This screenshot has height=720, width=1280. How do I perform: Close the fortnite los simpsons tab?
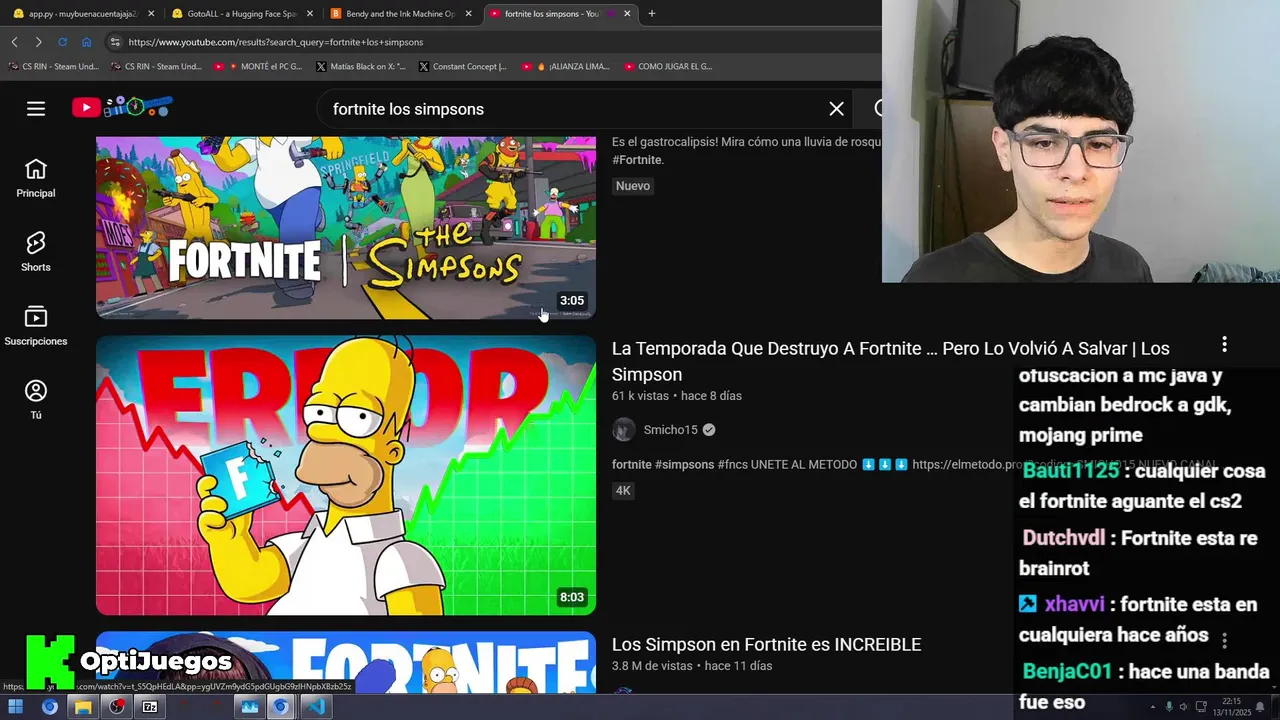[627, 13]
